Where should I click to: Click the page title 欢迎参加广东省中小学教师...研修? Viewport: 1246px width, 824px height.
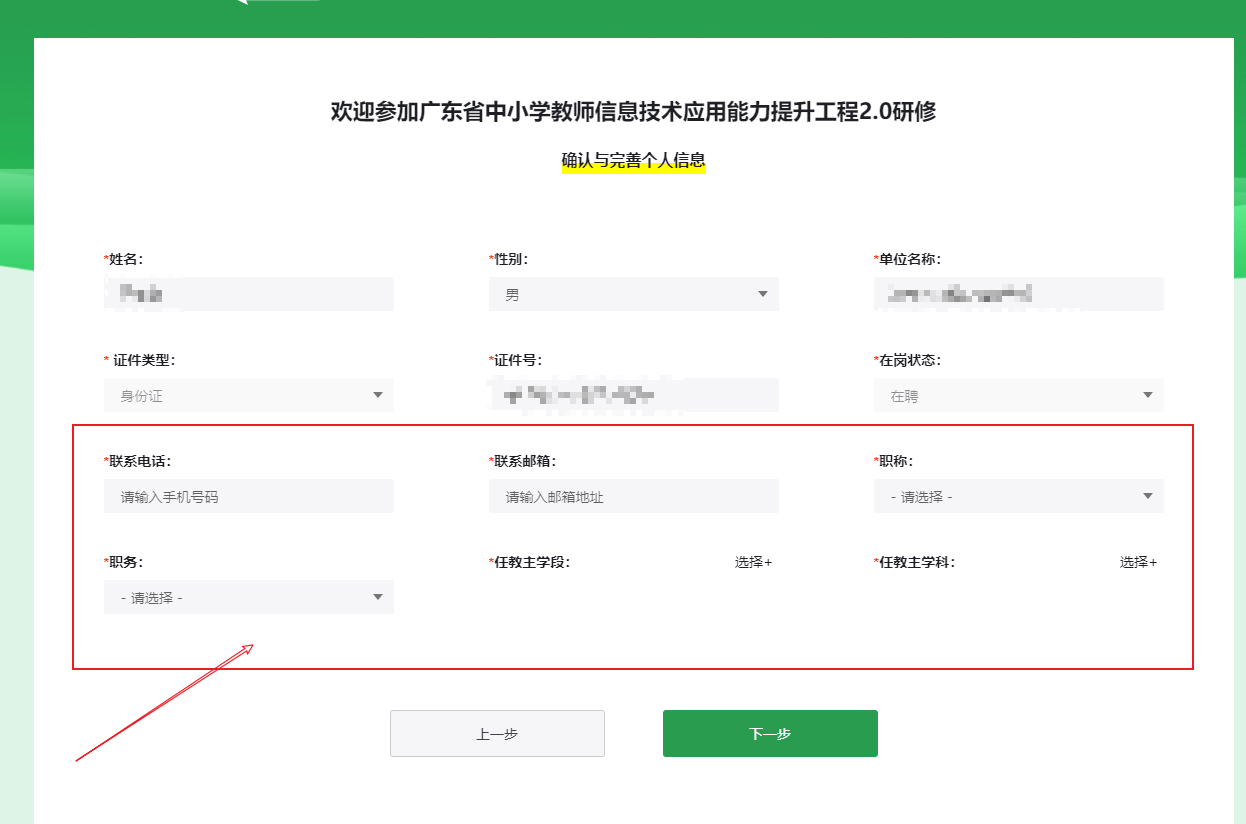tap(634, 111)
